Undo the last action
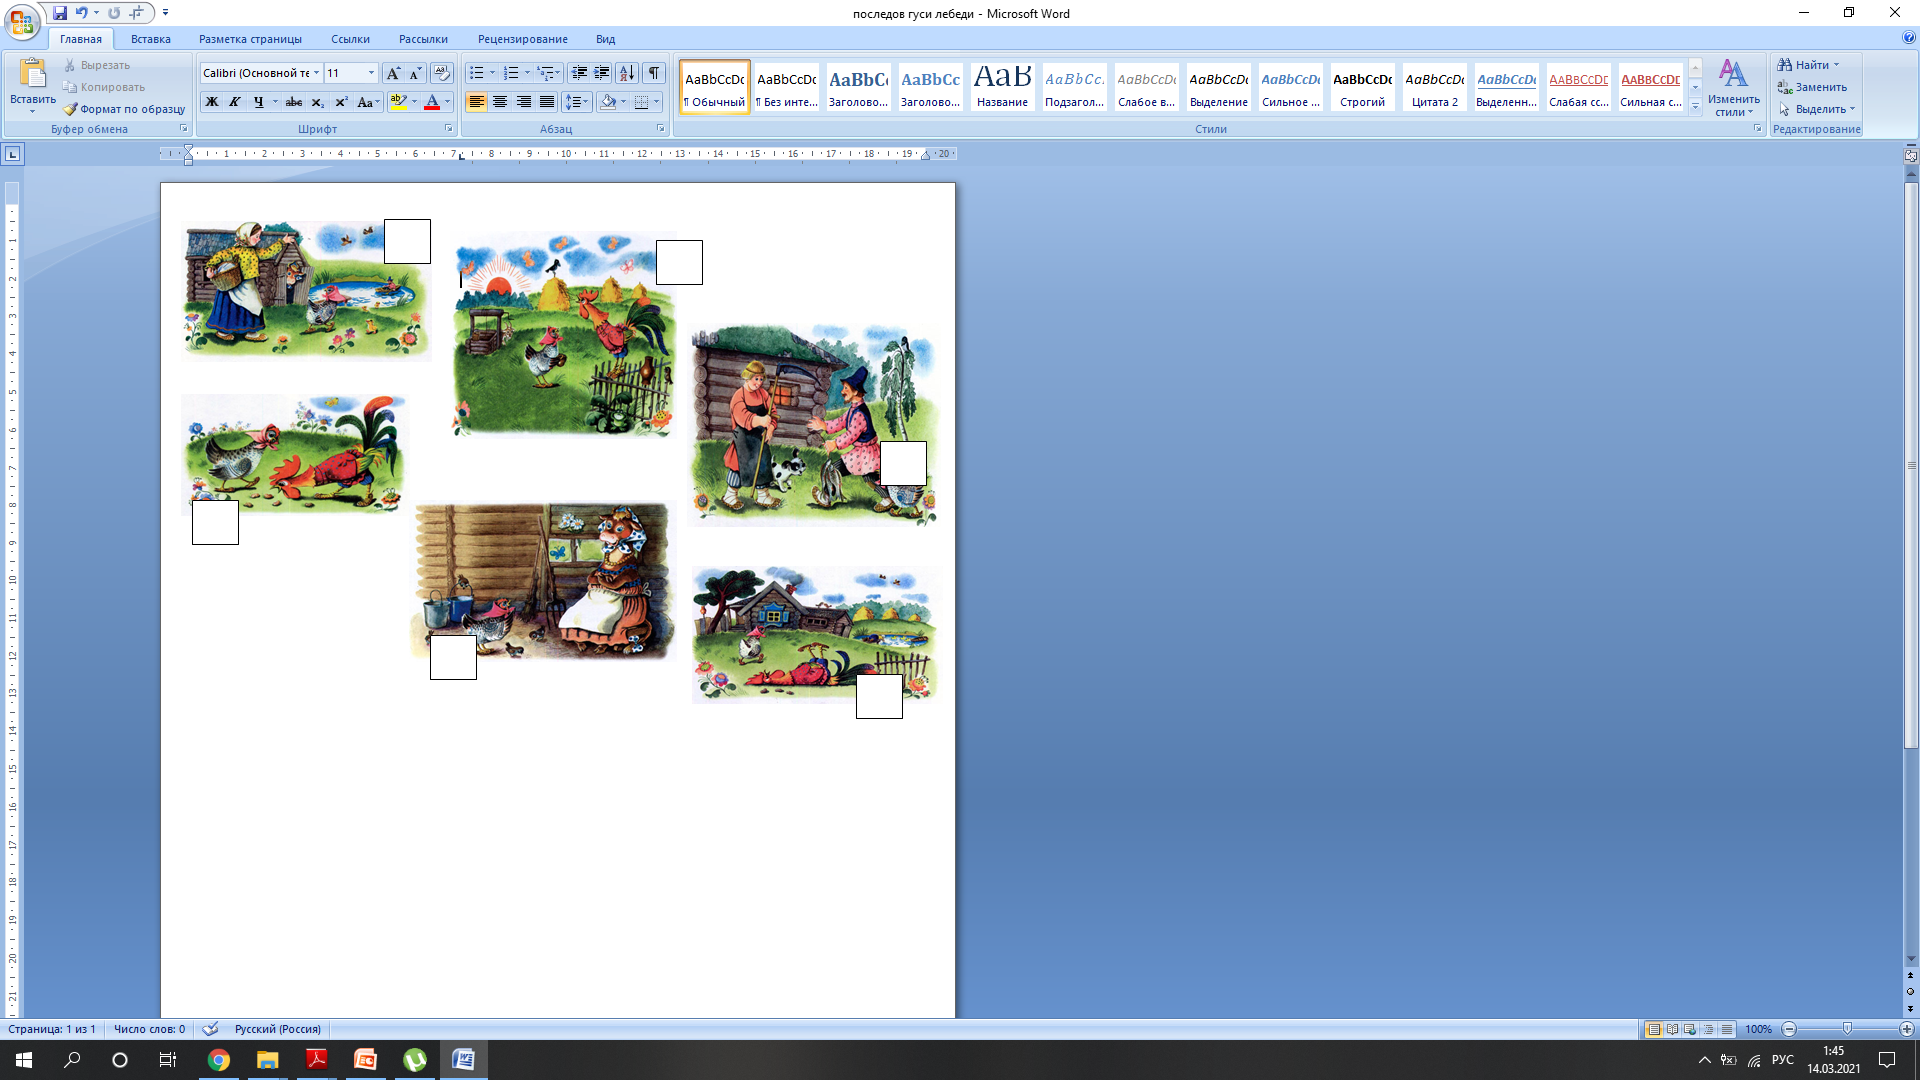1920x1080 pixels. [82, 13]
